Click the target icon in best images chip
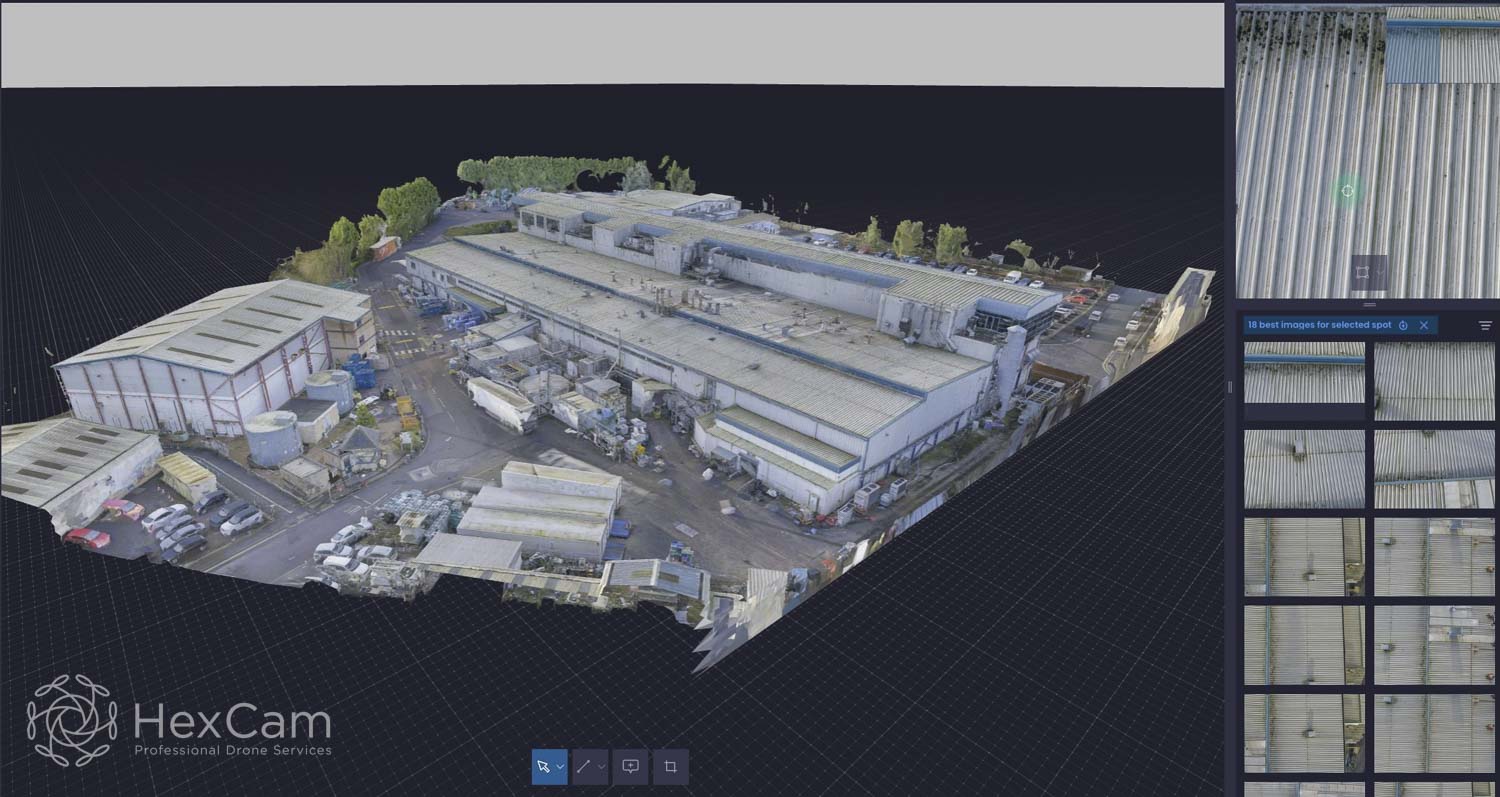Screen dimensions: 1500x797 (1403, 325)
